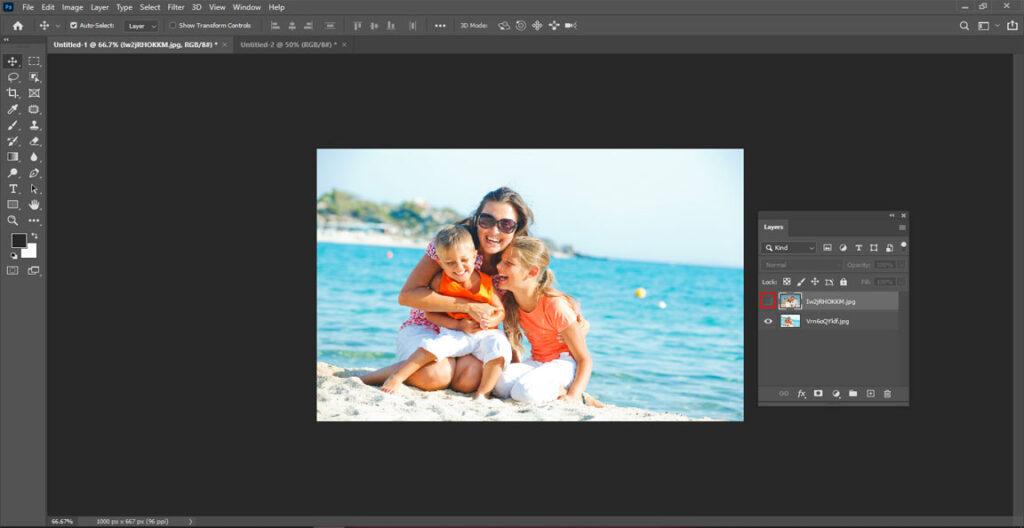
Task: Open the Window menu
Action: (246, 7)
